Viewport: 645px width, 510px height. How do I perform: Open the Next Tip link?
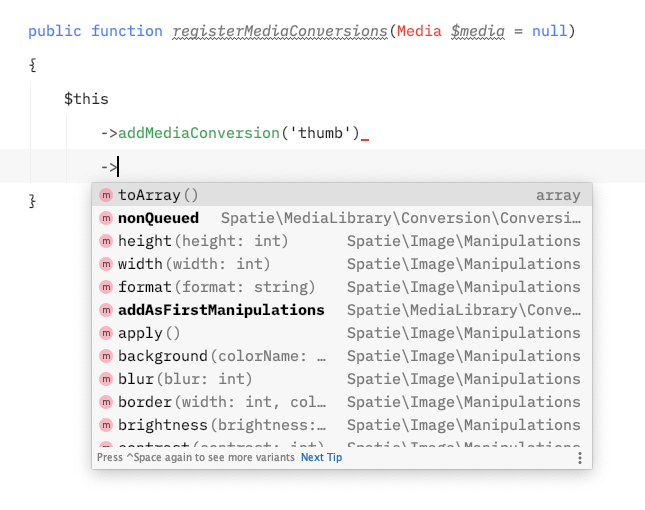[321, 457]
